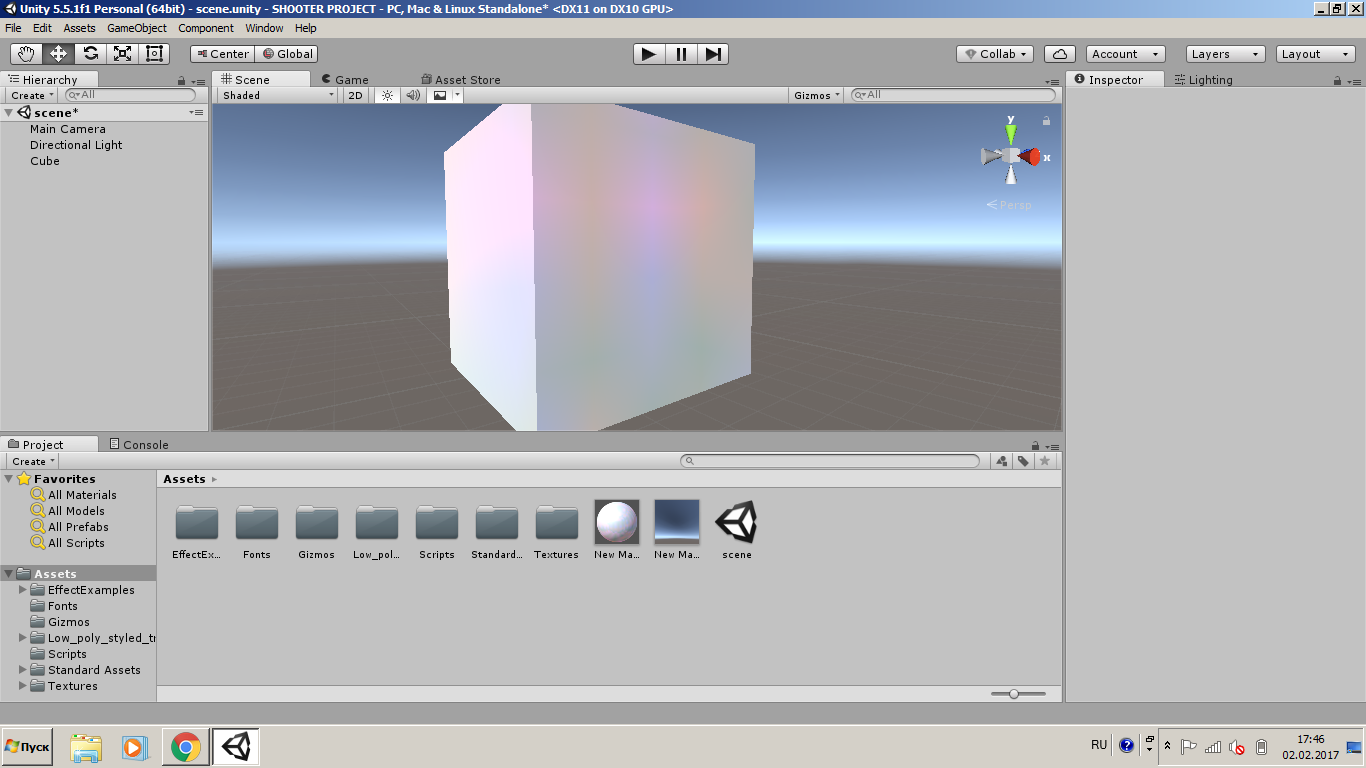Toggle Global handle rotation

pyautogui.click(x=288, y=54)
